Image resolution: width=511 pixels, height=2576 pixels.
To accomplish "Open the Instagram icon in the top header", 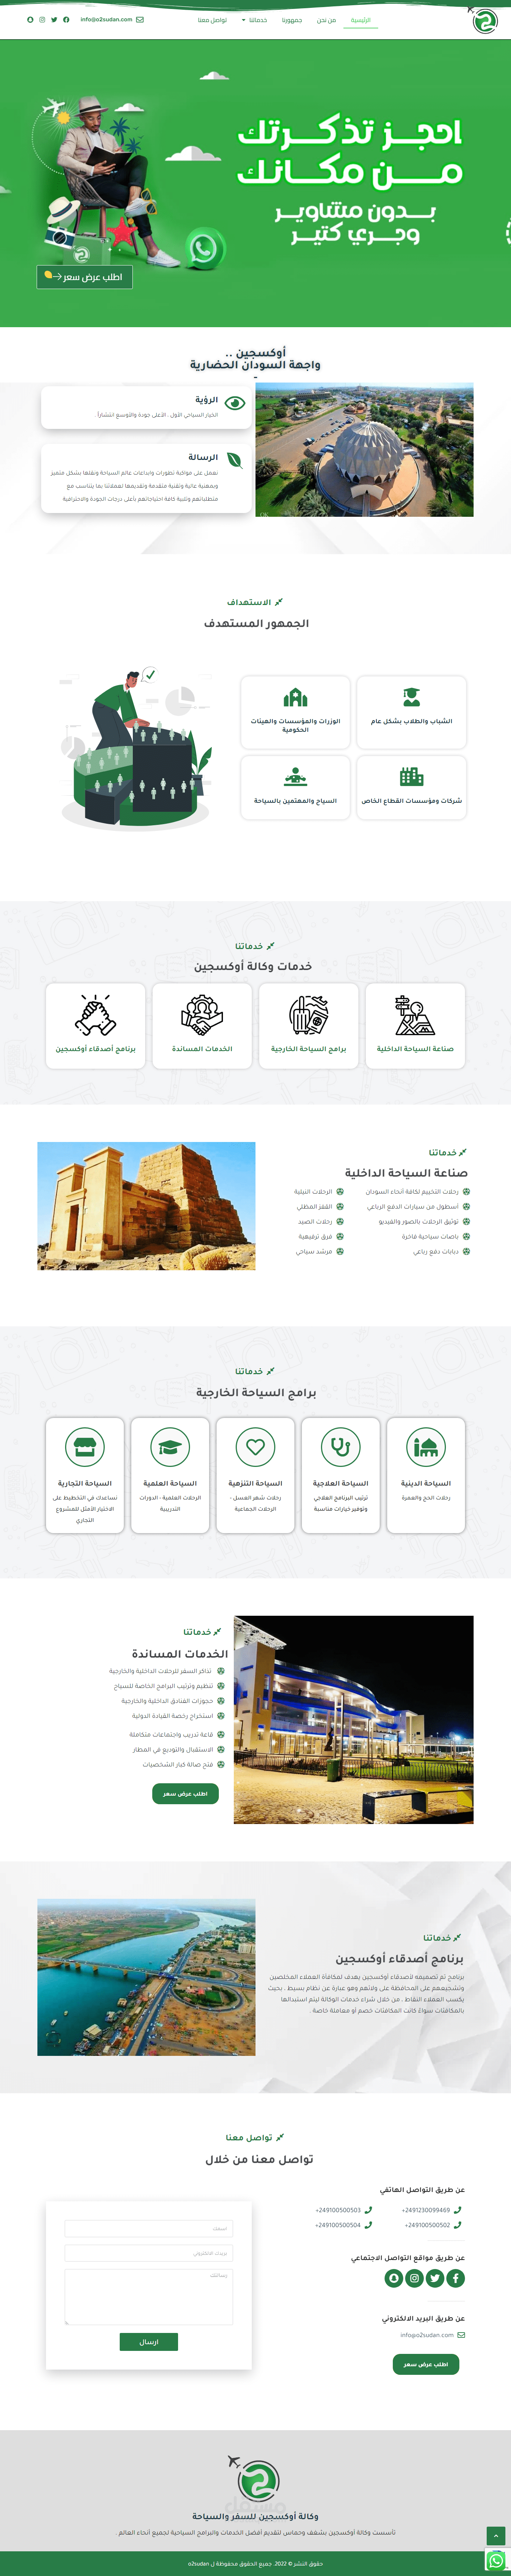I will click(42, 20).
